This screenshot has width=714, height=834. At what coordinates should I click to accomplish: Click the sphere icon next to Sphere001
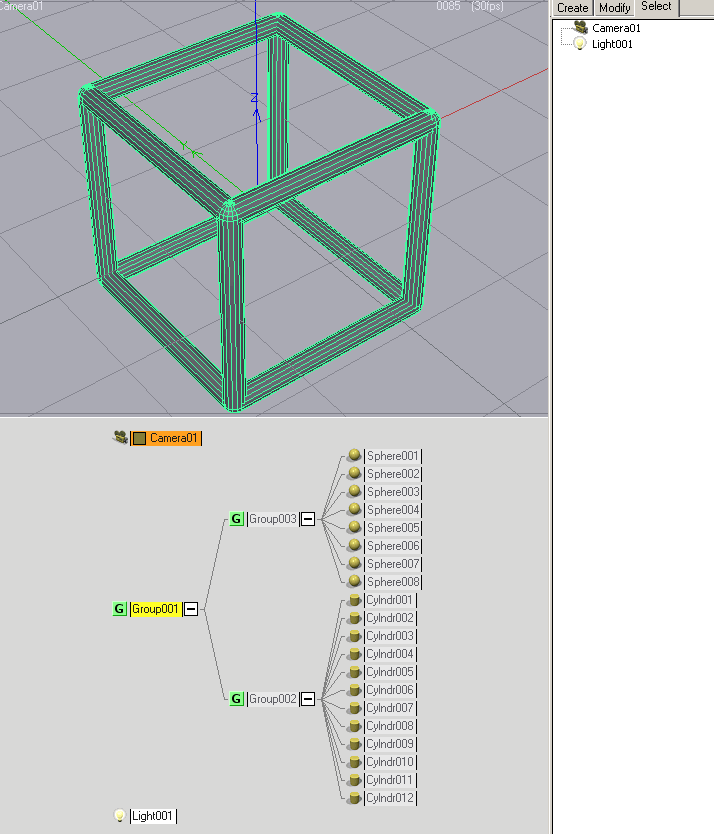pyautogui.click(x=353, y=456)
